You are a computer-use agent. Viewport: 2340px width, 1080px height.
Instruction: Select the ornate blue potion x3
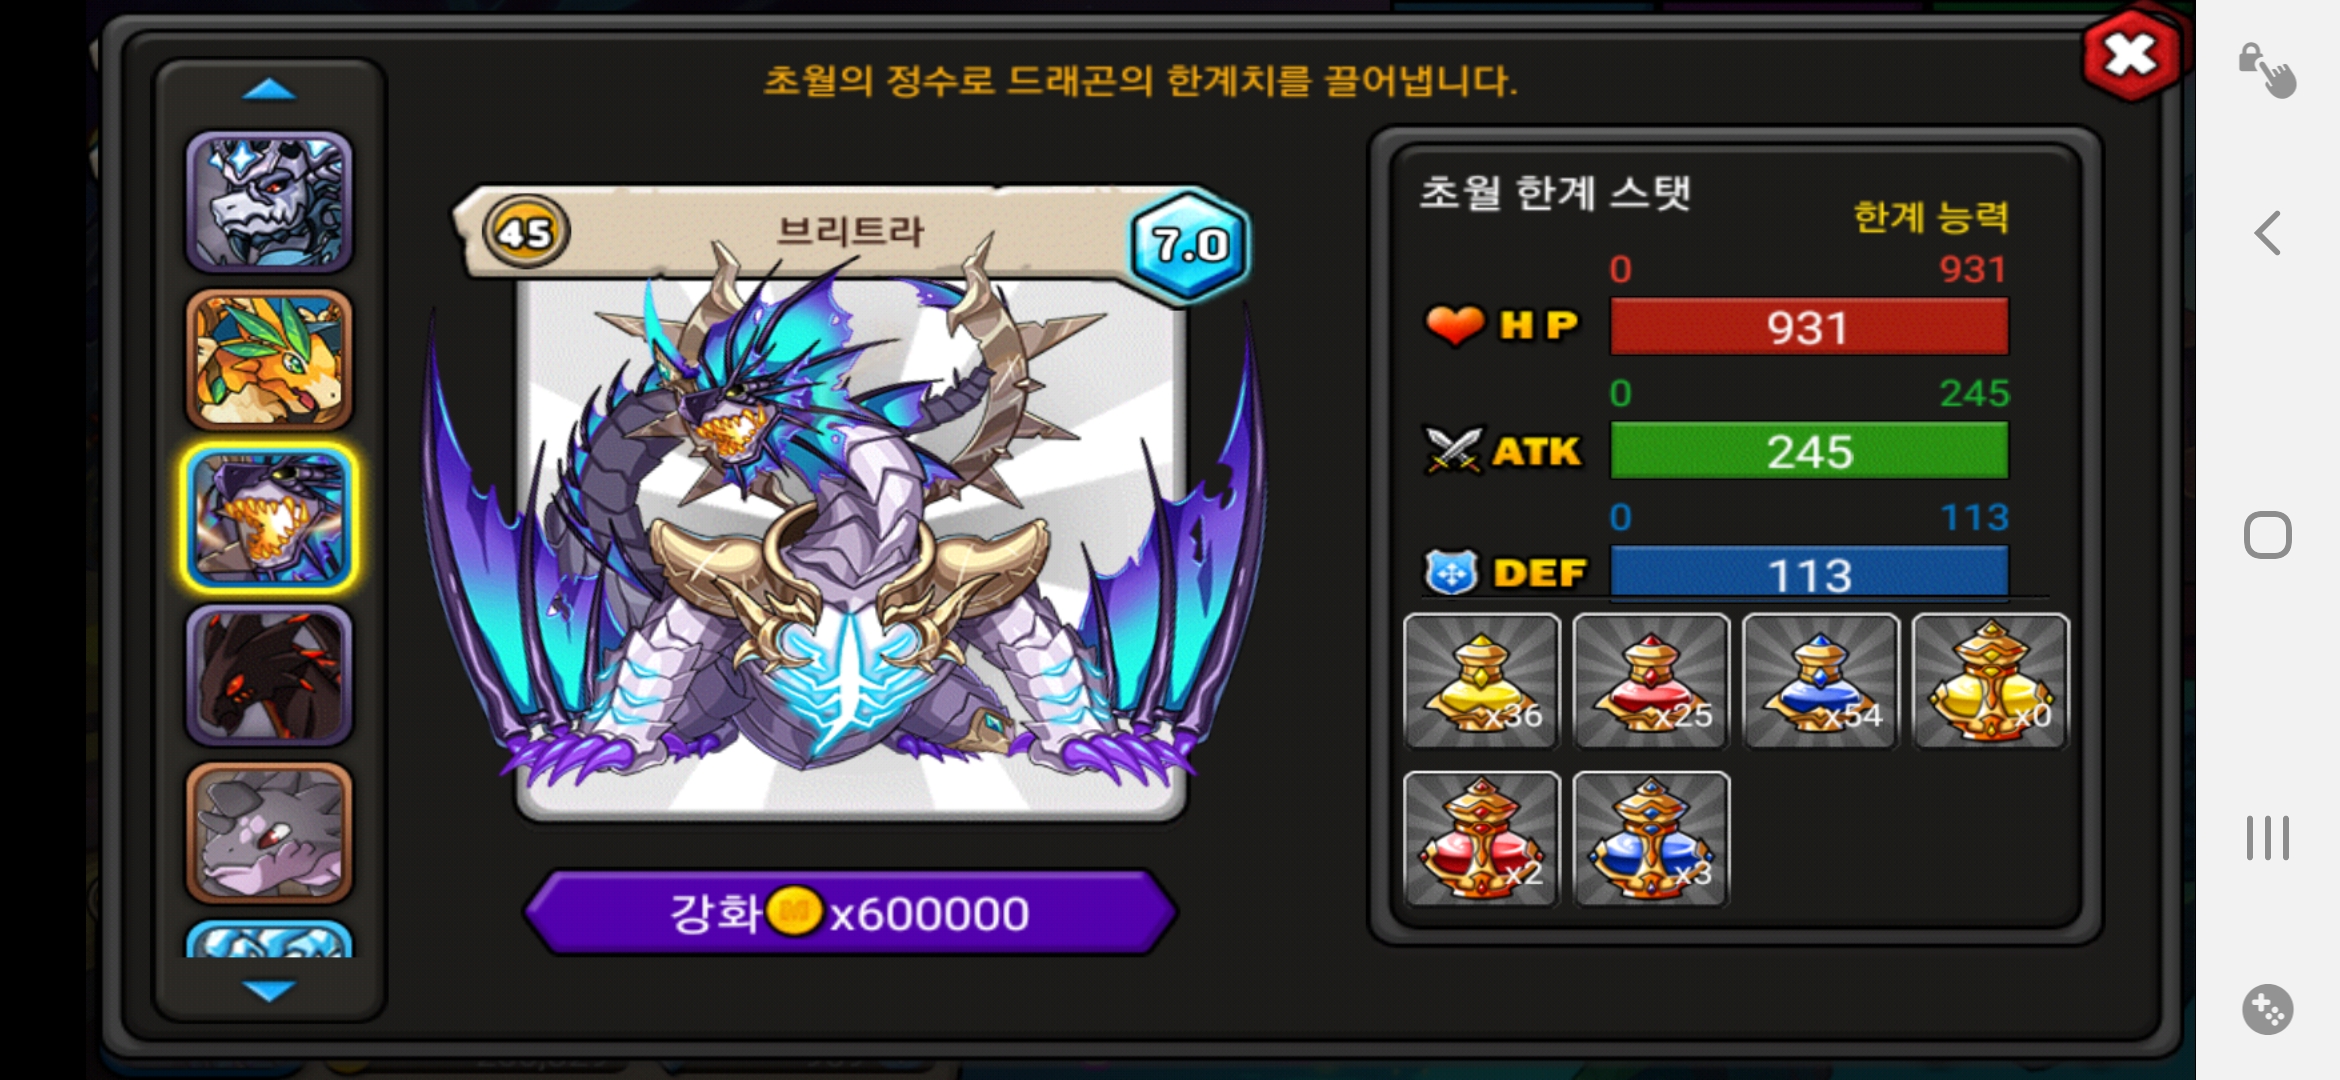1651,839
